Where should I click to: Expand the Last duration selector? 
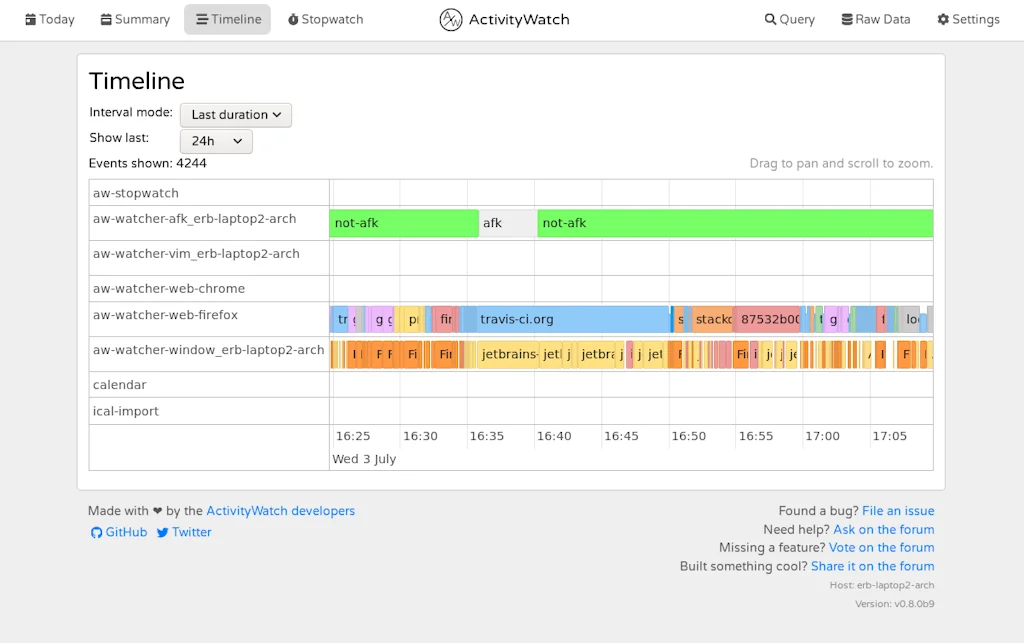tap(235, 114)
